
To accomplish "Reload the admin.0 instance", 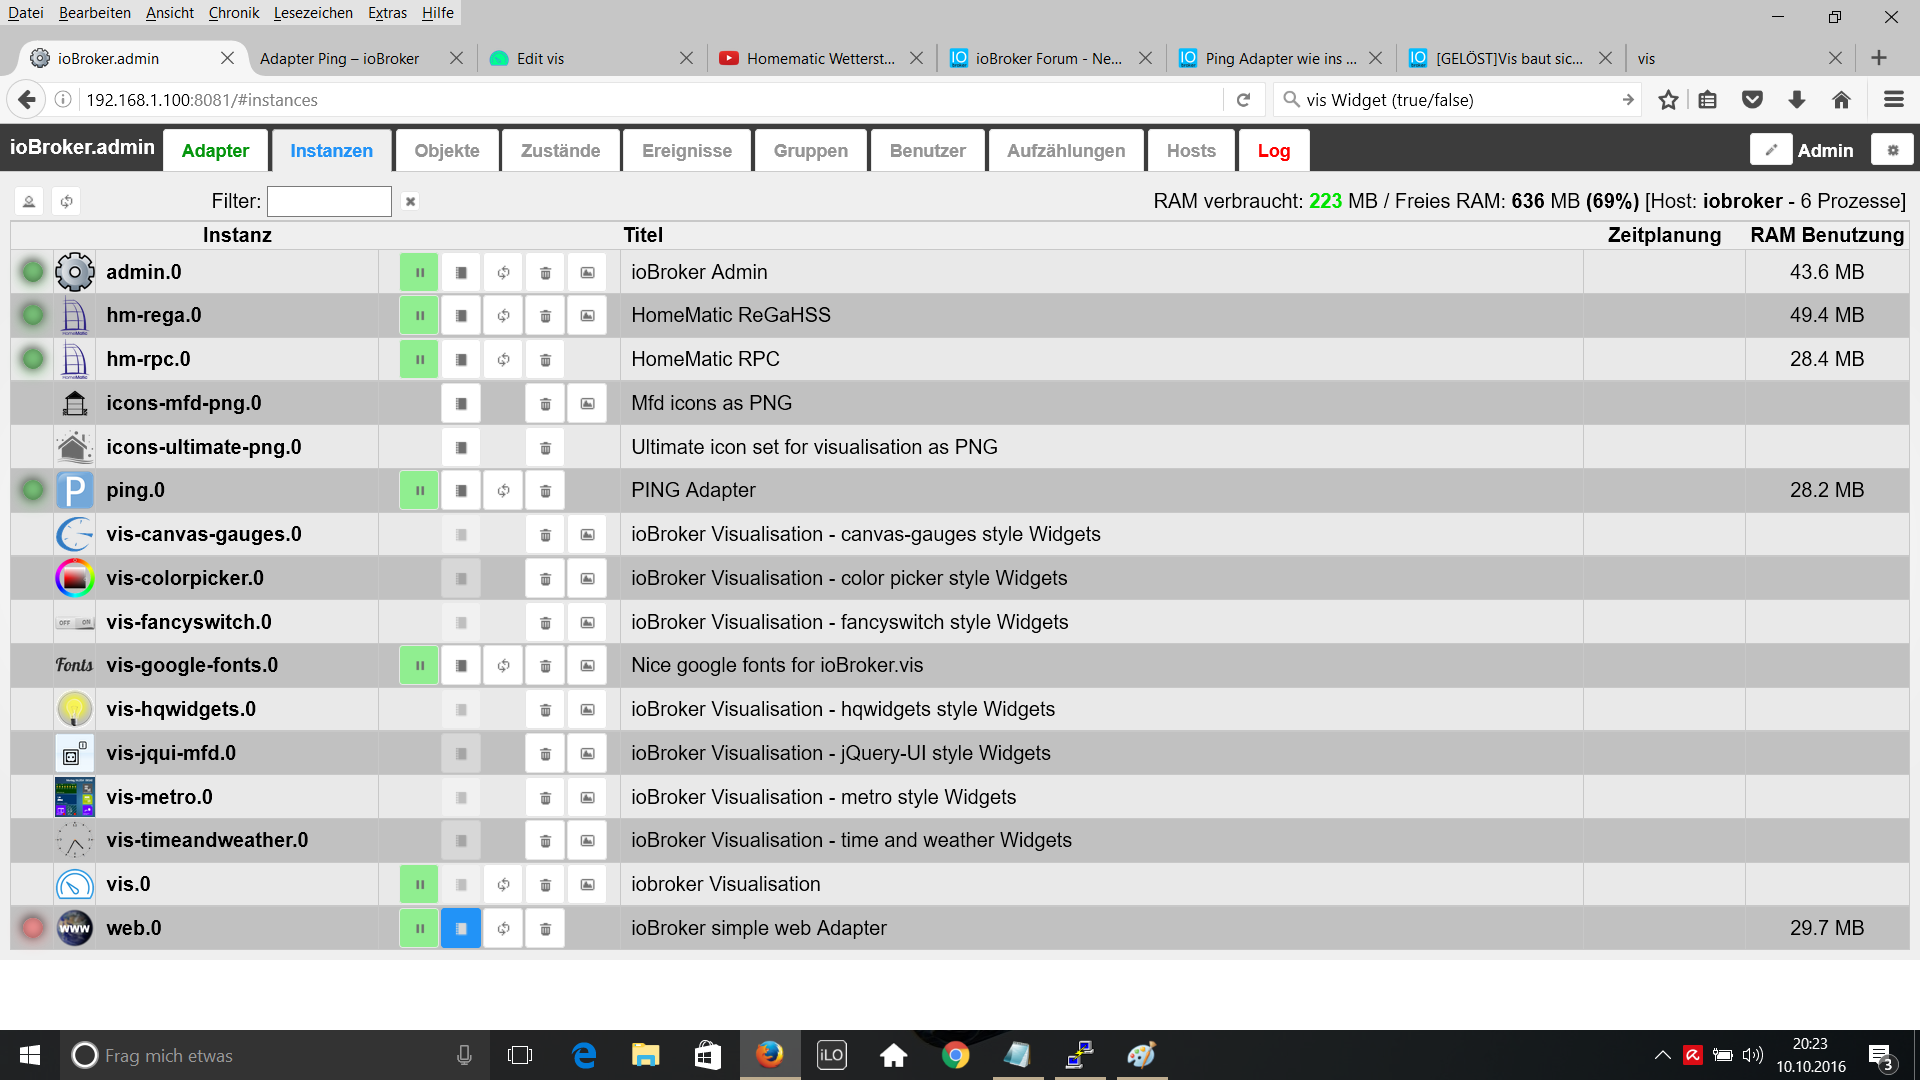I will tap(503, 272).
